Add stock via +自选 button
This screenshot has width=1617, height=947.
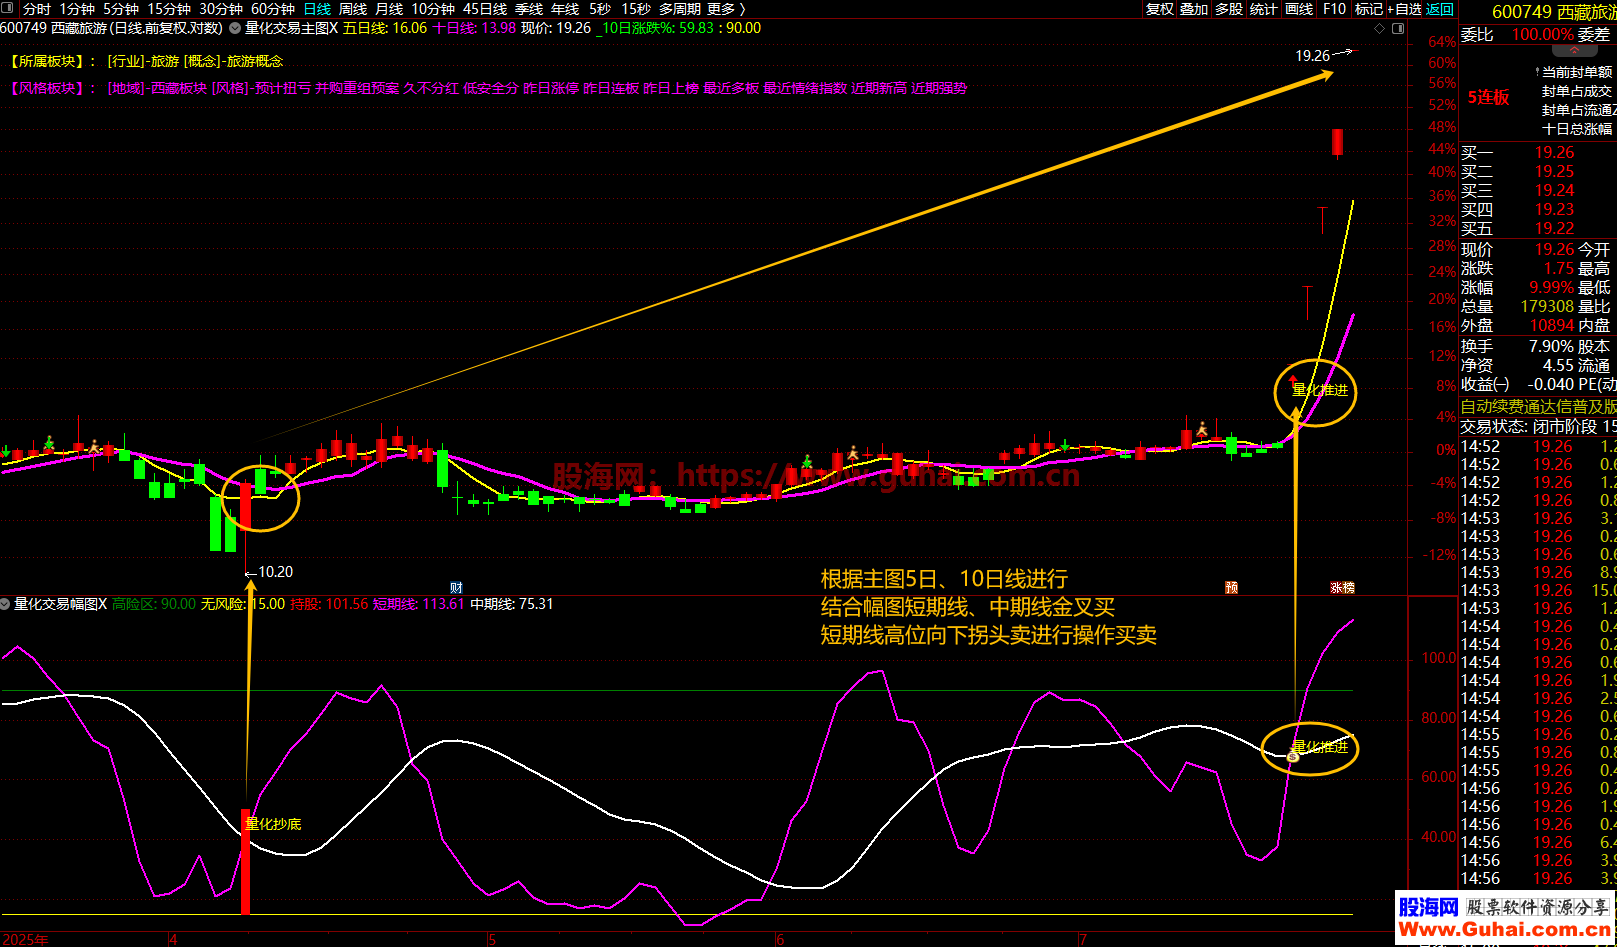coord(1404,9)
